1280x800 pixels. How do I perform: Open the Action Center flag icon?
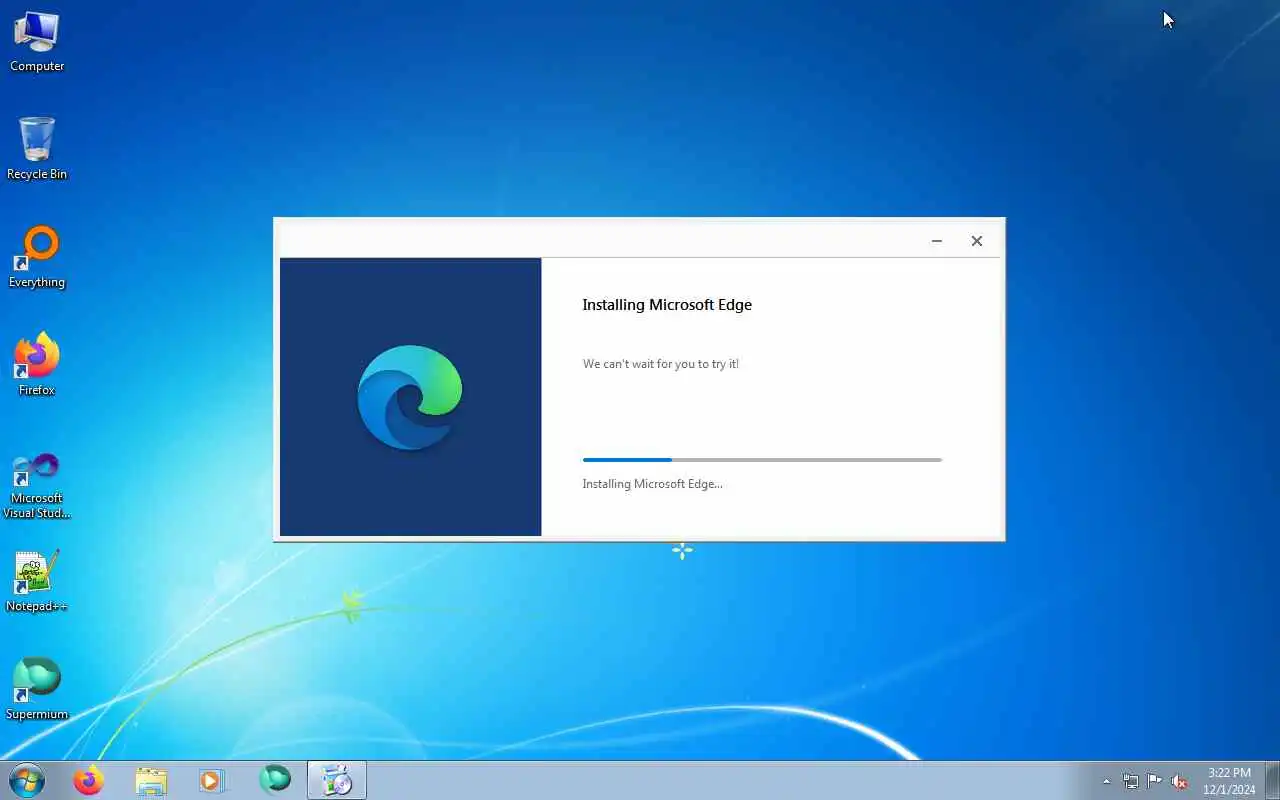point(1155,781)
